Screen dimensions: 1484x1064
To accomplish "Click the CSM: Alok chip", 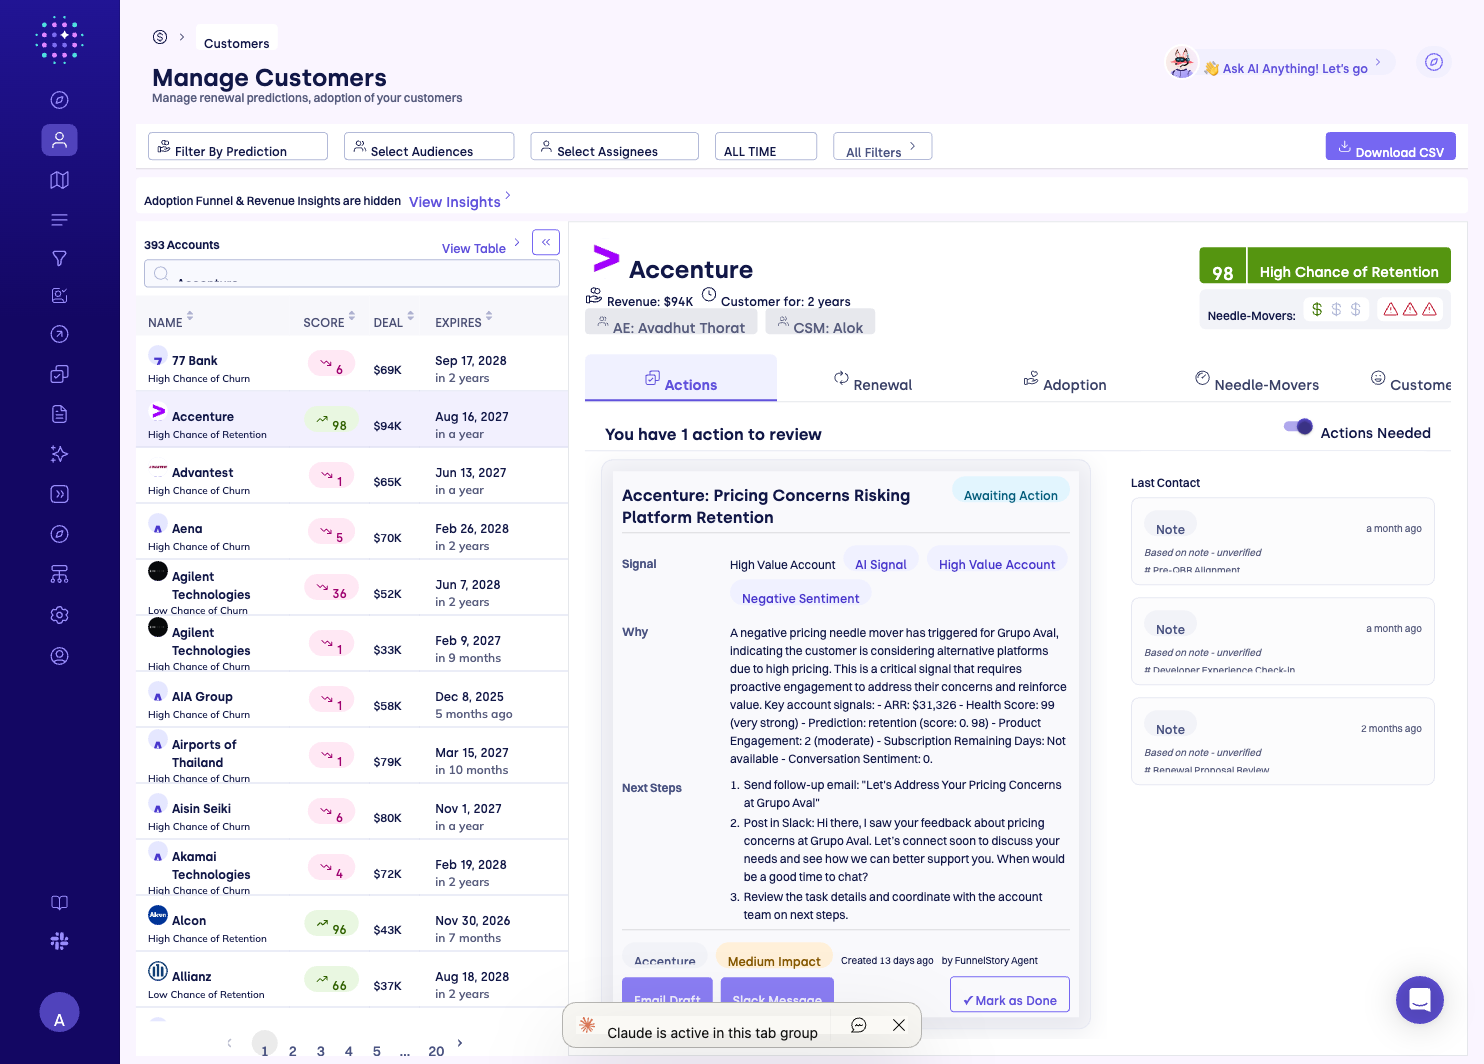I will pos(820,322).
